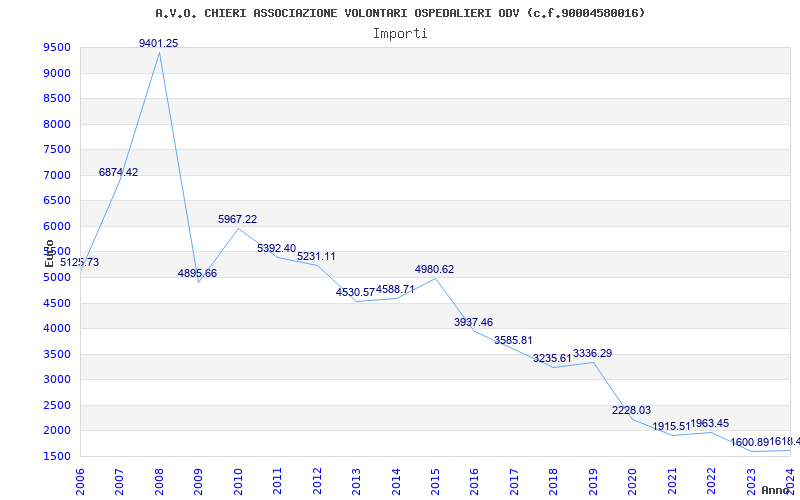Select the 3336.29 data label

click(592, 354)
